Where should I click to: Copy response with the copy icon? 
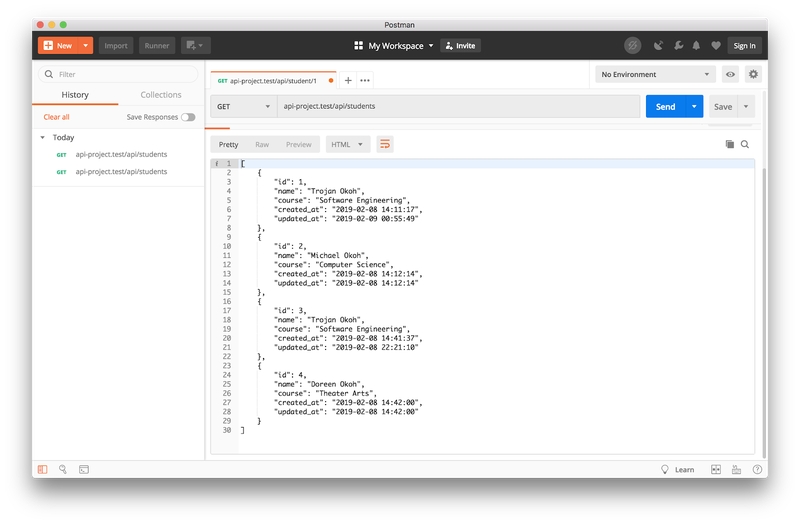click(x=729, y=144)
